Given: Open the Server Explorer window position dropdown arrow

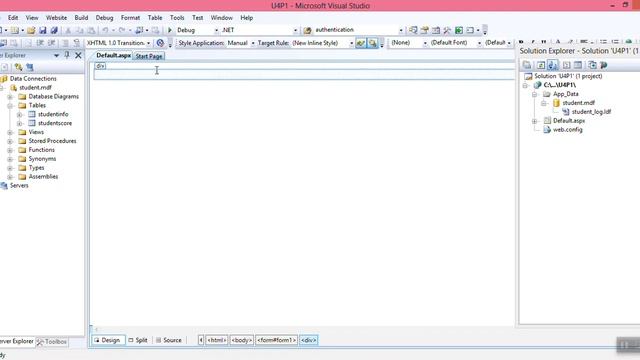Looking at the screenshot, I should tap(56, 56).
